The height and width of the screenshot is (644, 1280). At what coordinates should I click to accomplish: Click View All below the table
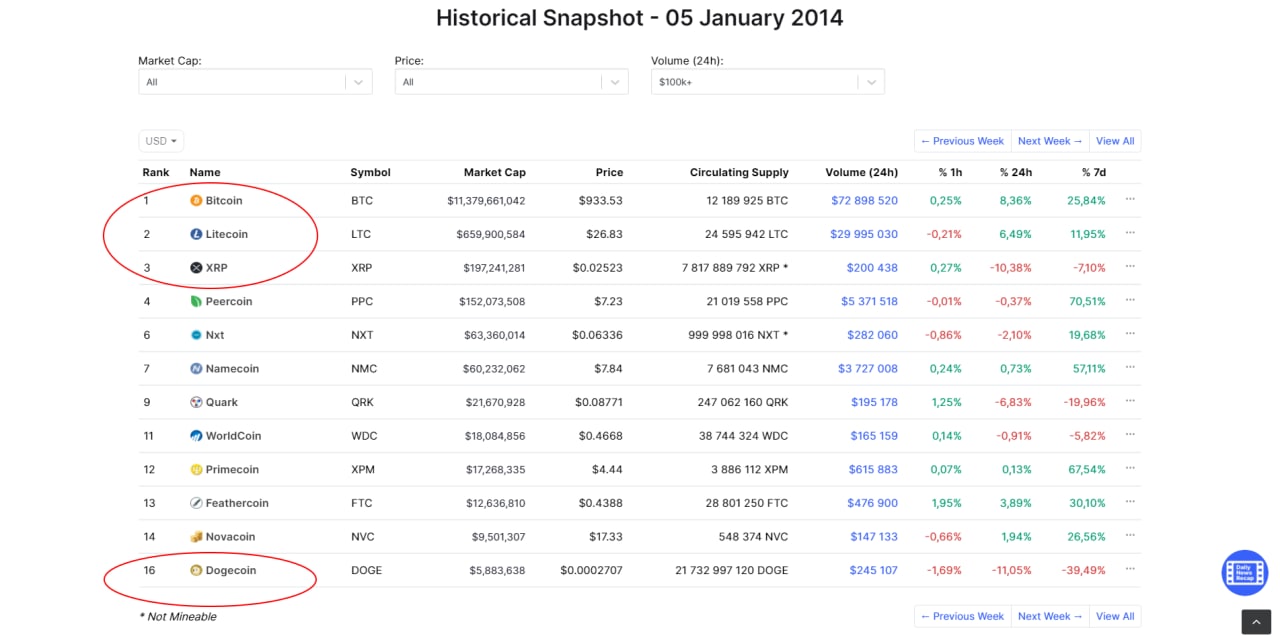click(x=1115, y=616)
